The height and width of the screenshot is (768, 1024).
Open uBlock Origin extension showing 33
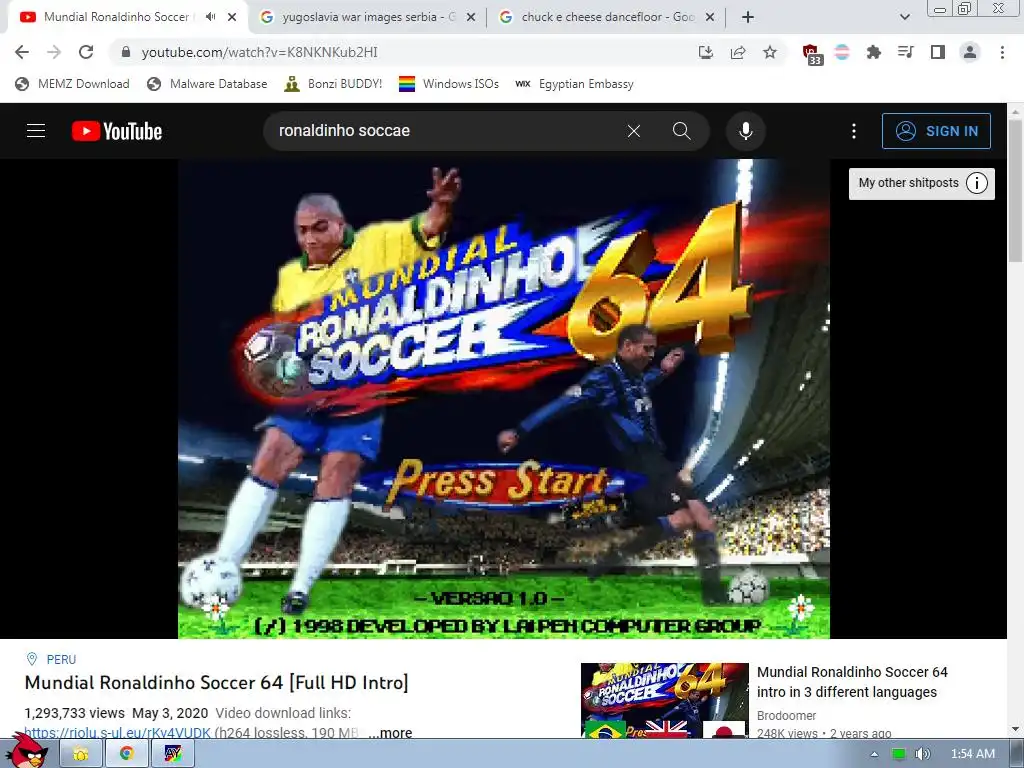click(x=812, y=54)
